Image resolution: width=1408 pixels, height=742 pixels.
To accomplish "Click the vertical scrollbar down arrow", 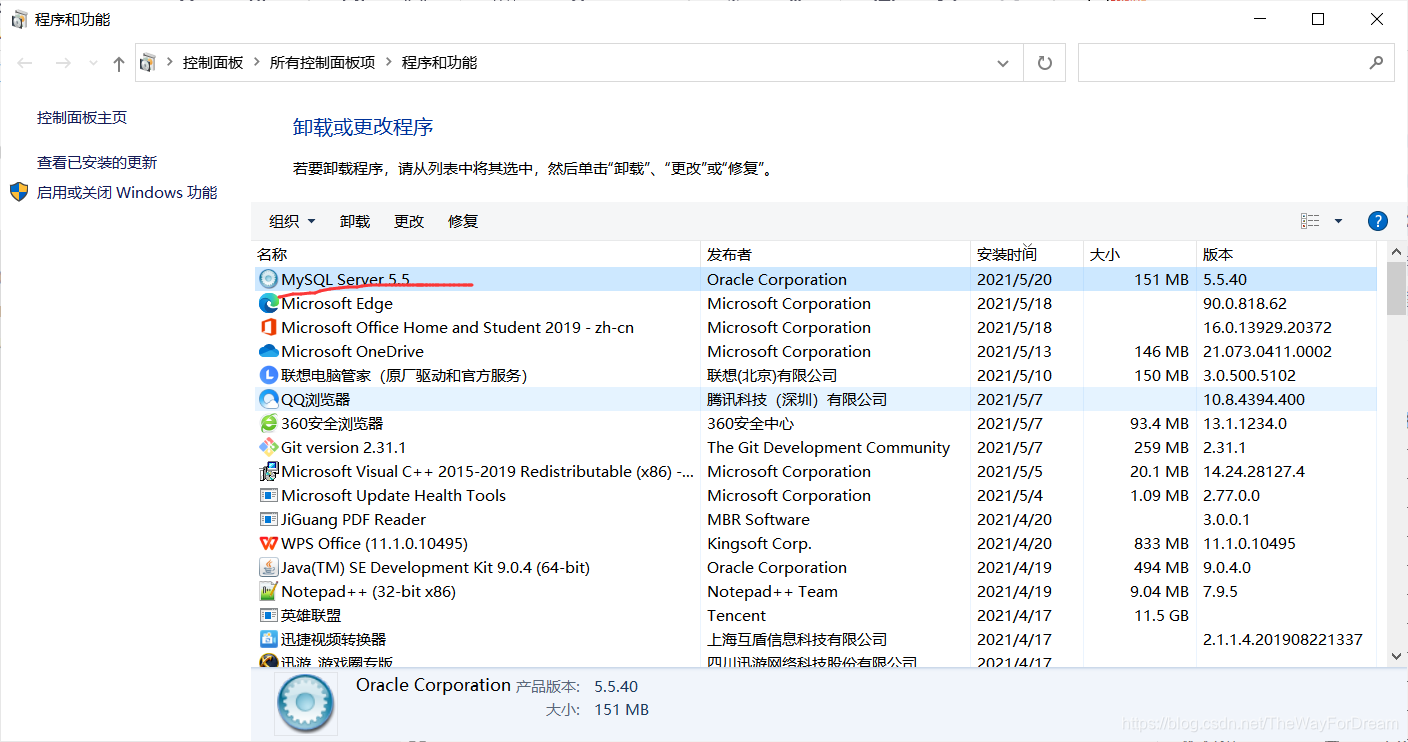I will [x=1397, y=656].
